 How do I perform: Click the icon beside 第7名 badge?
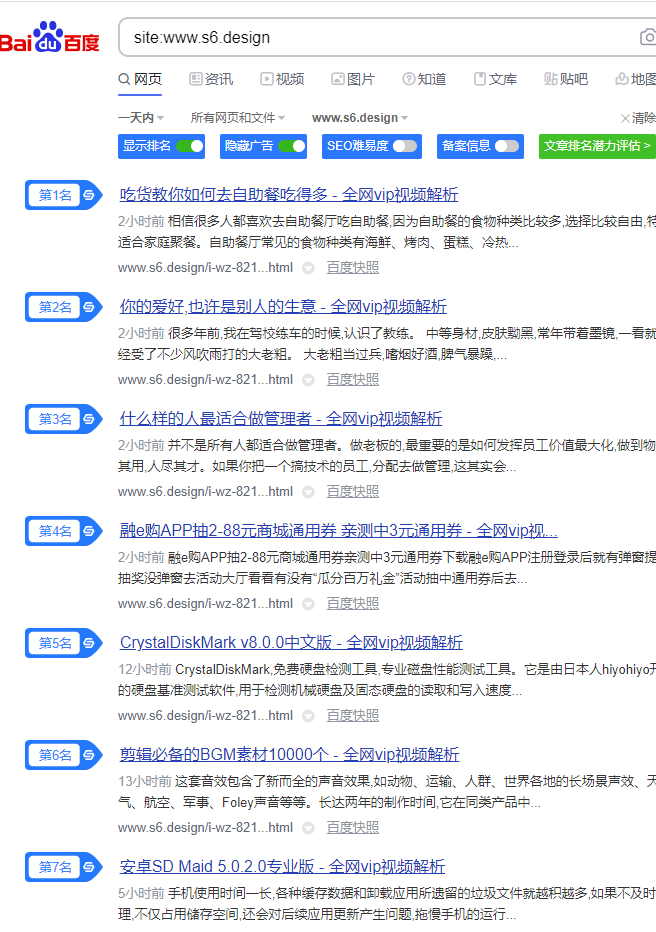89,867
